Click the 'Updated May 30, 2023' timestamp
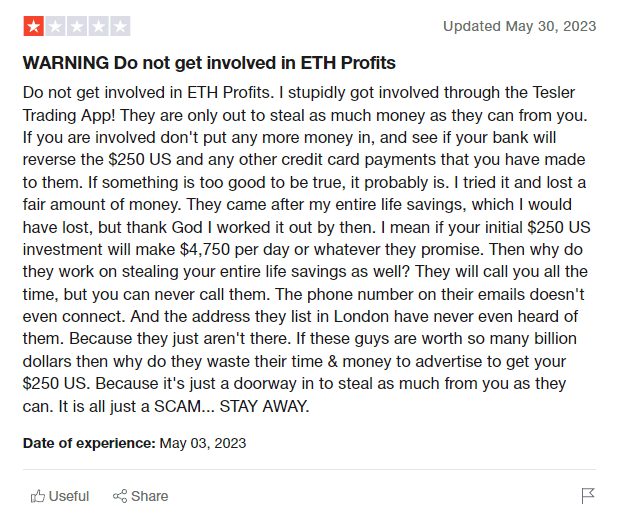This screenshot has width=618, height=521. click(519, 26)
